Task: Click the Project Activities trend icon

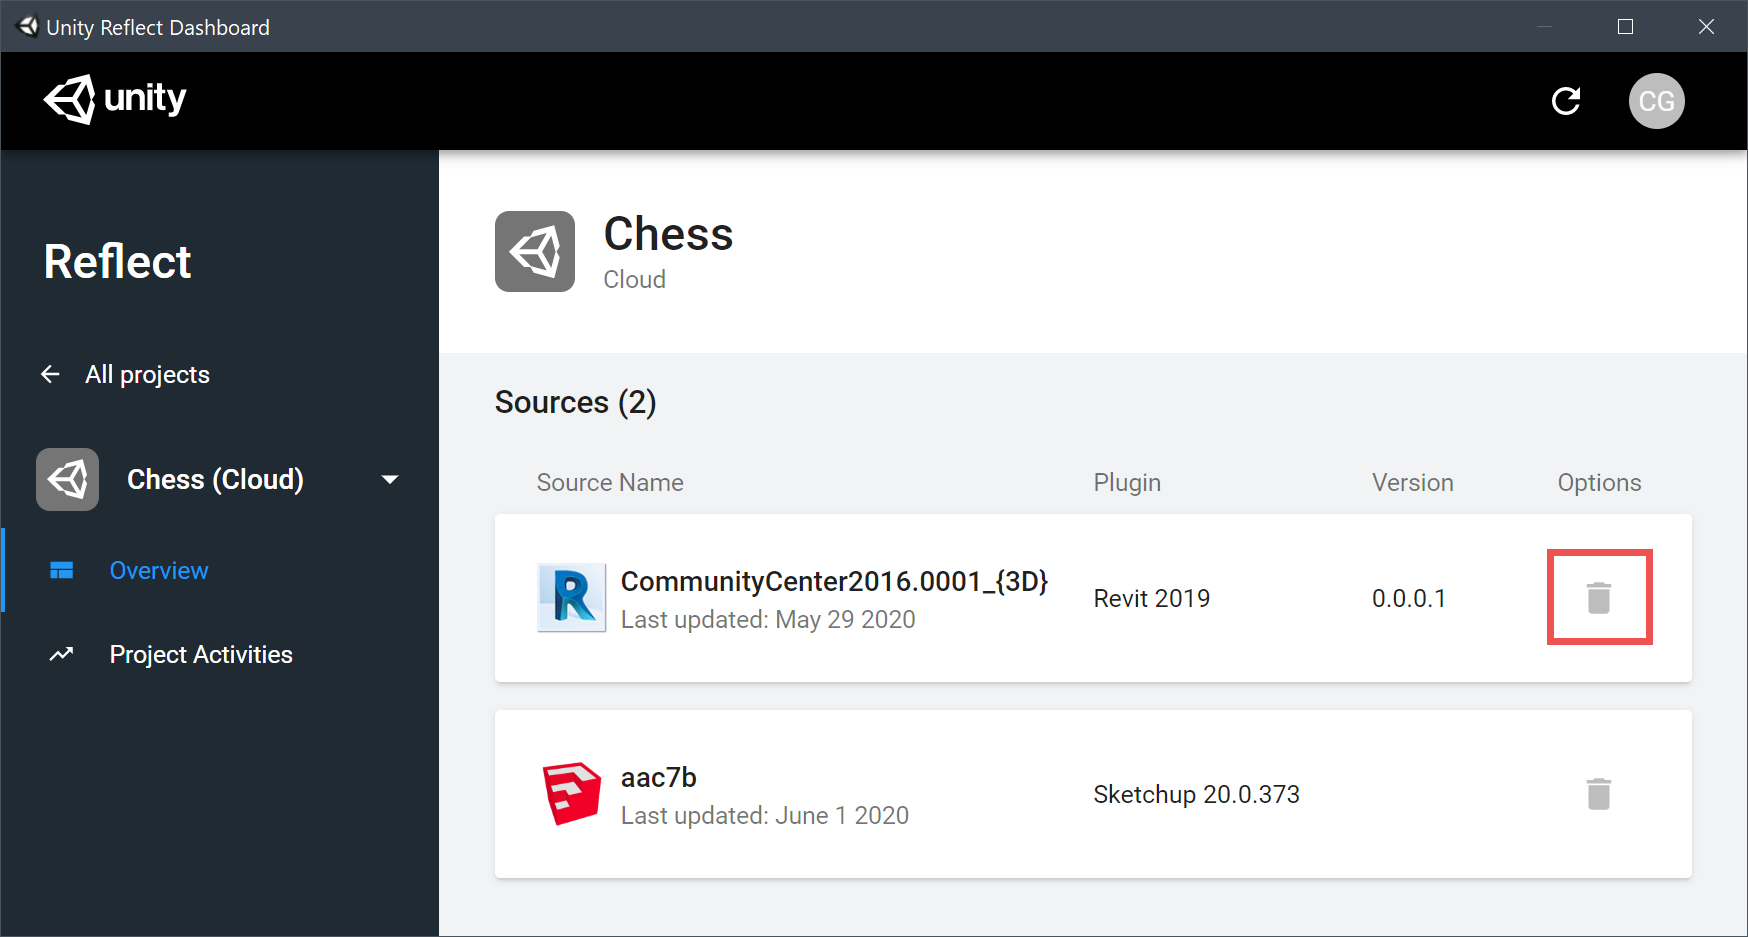Action: [x=62, y=654]
